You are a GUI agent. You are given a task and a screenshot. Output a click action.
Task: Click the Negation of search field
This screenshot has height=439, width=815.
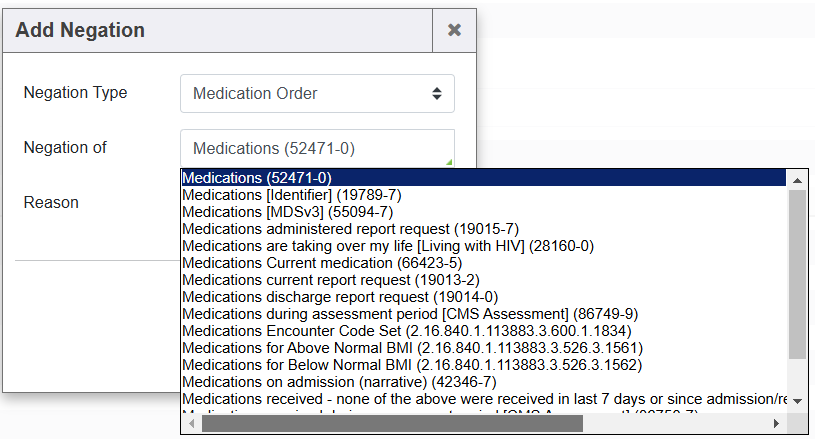317,149
